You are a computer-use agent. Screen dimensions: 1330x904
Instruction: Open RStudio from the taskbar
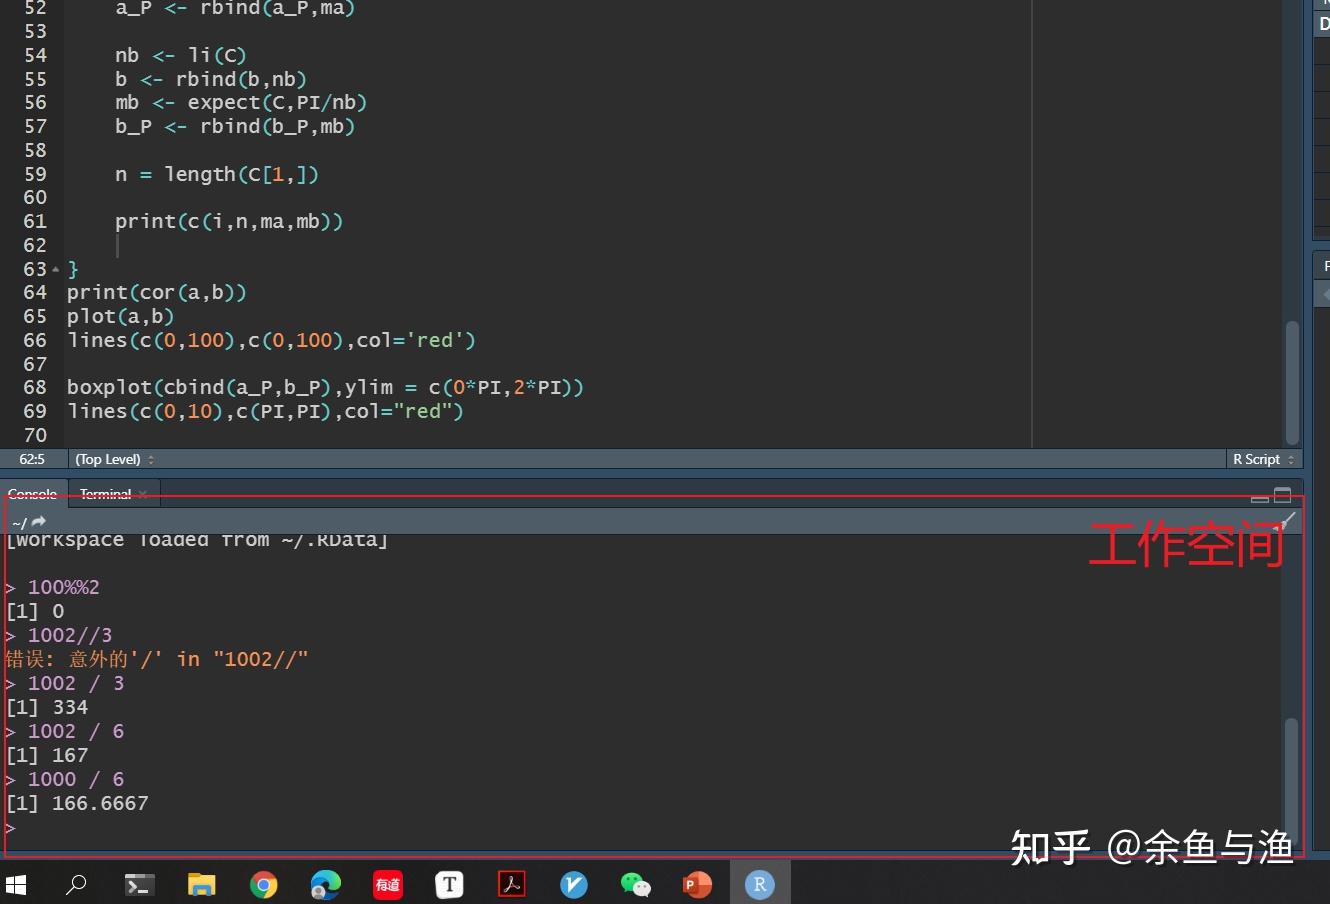tap(759, 883)
